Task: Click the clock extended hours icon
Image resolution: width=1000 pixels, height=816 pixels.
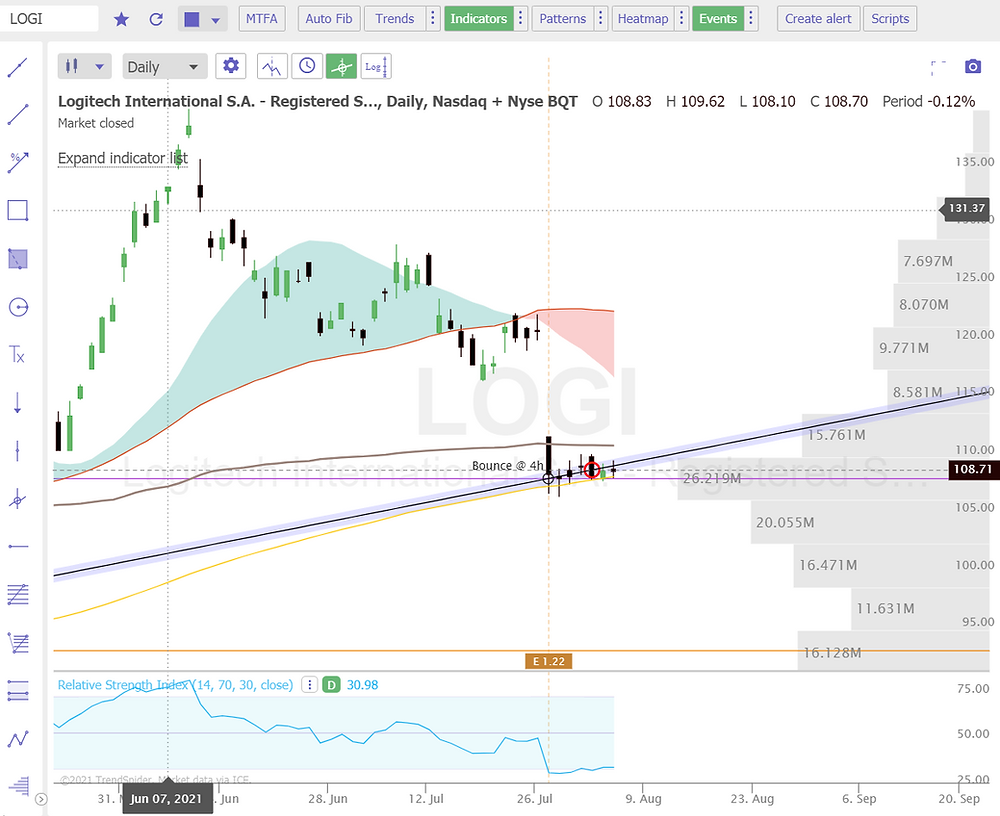Action: click(x=307, y=66)
